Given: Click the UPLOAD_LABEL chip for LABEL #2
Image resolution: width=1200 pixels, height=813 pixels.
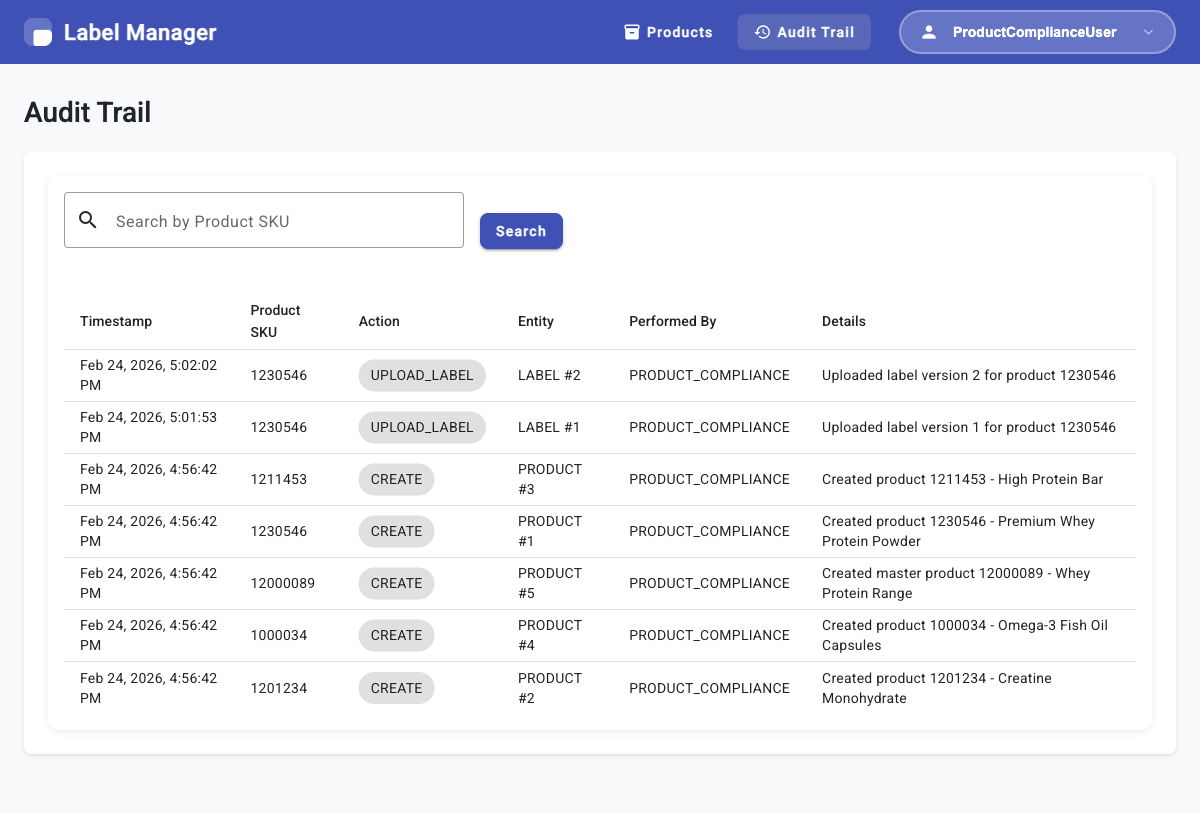Looking at the screenshot, I should click(x=422, y=375).
